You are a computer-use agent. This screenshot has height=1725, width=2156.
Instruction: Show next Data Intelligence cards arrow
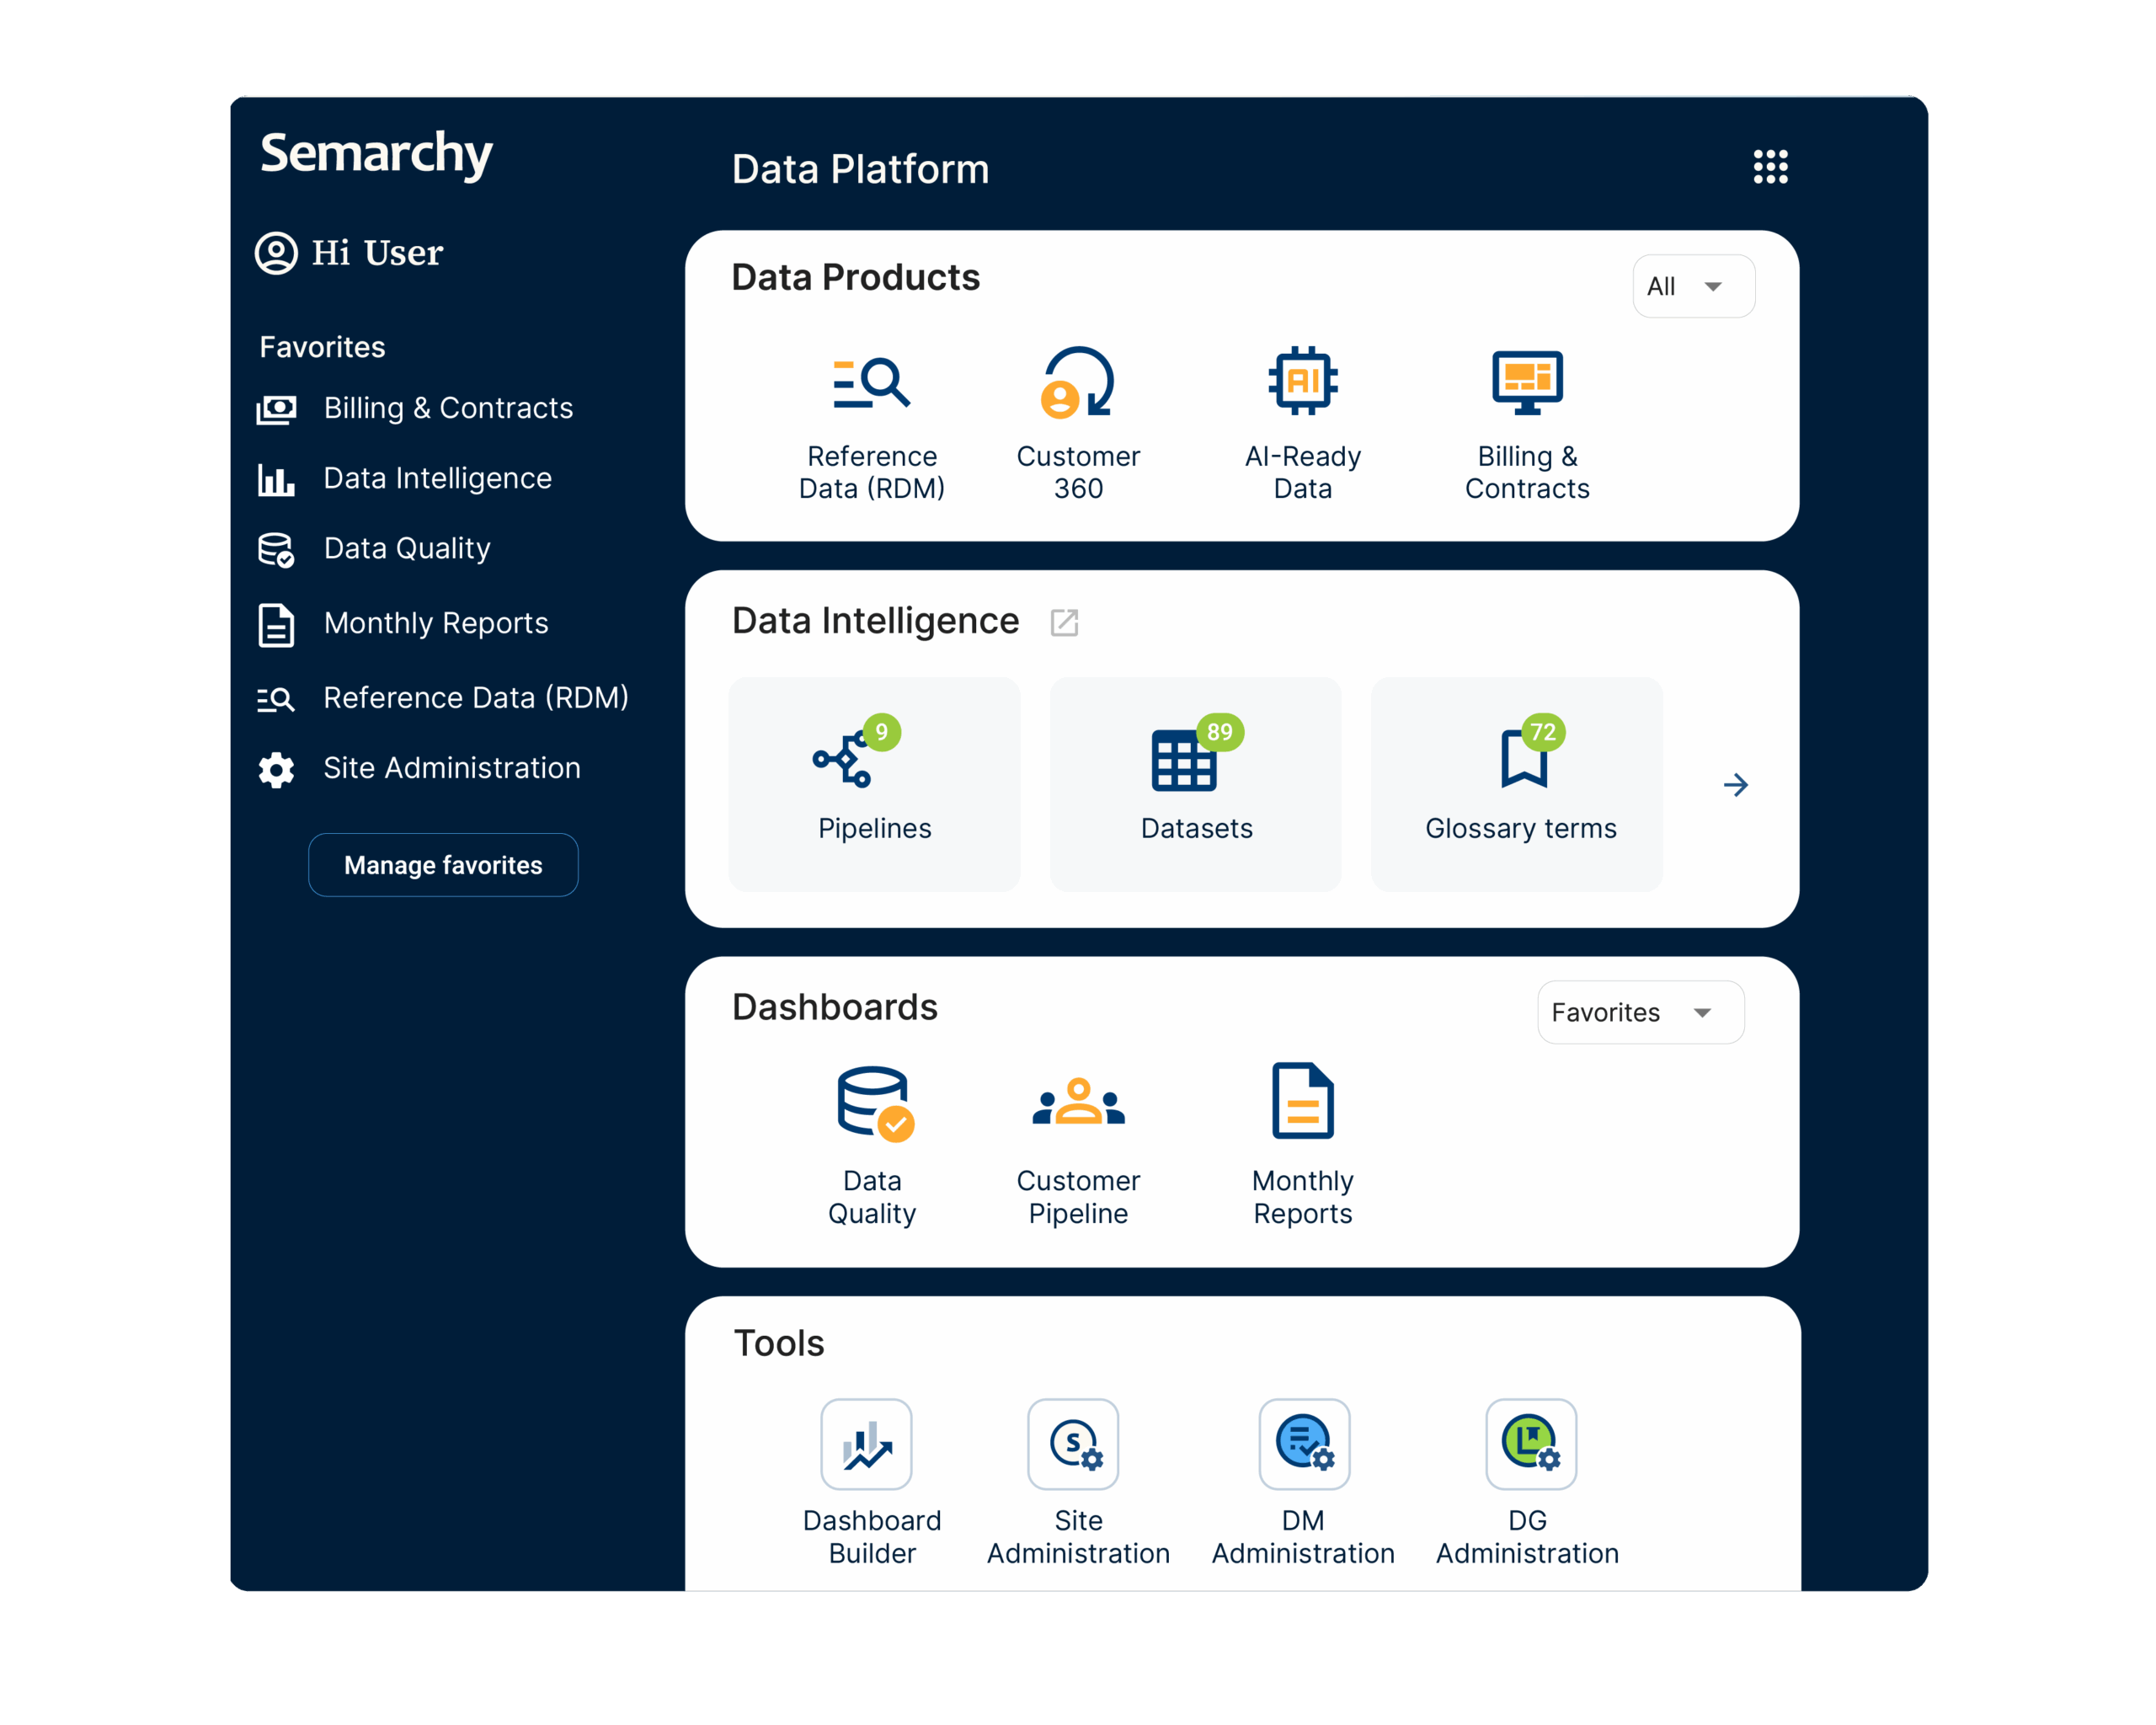1735,785
